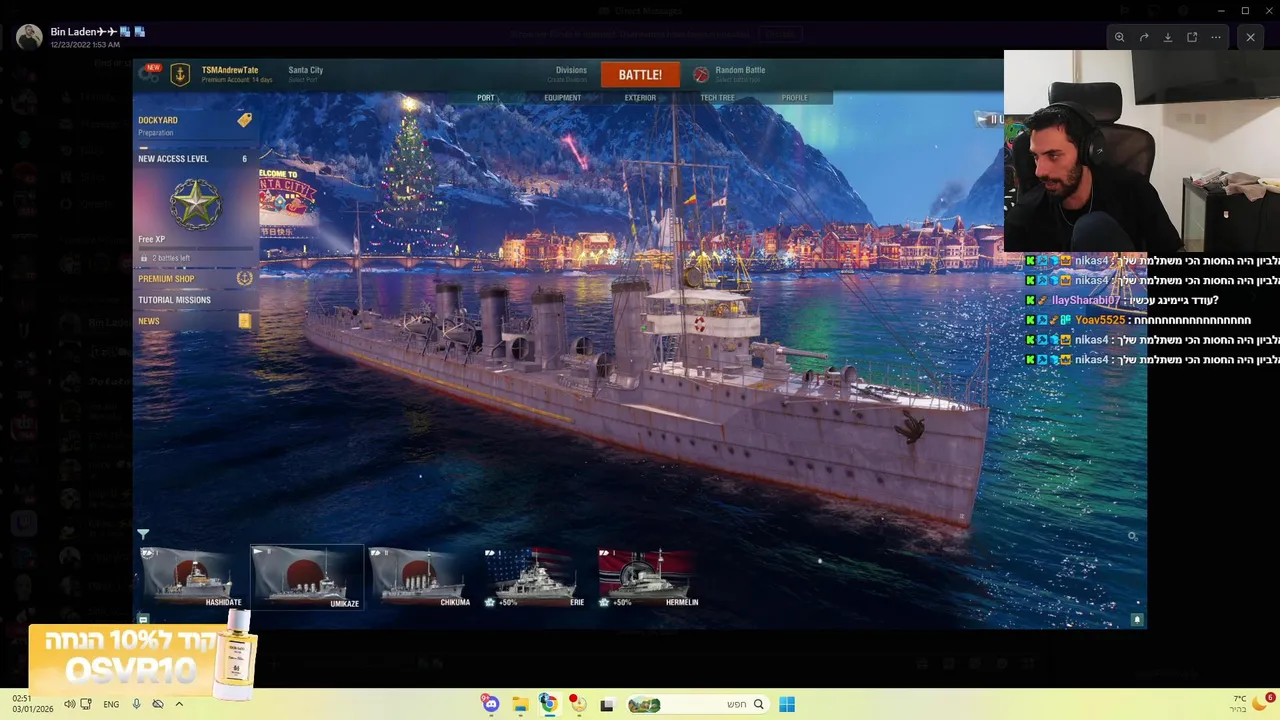Open chat icon below ship carousel
The width and height of the screenshot is (1280, 720).
(143, 620)
